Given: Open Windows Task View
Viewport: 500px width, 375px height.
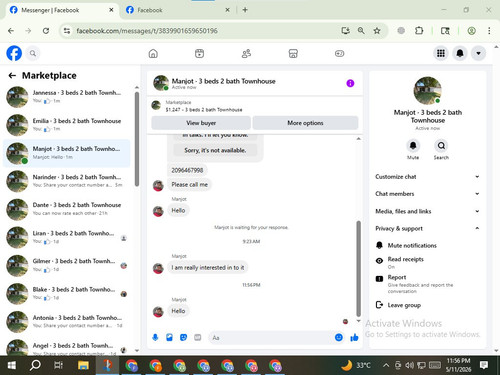Looking at the screenshot, I should [x=59, y=366].
